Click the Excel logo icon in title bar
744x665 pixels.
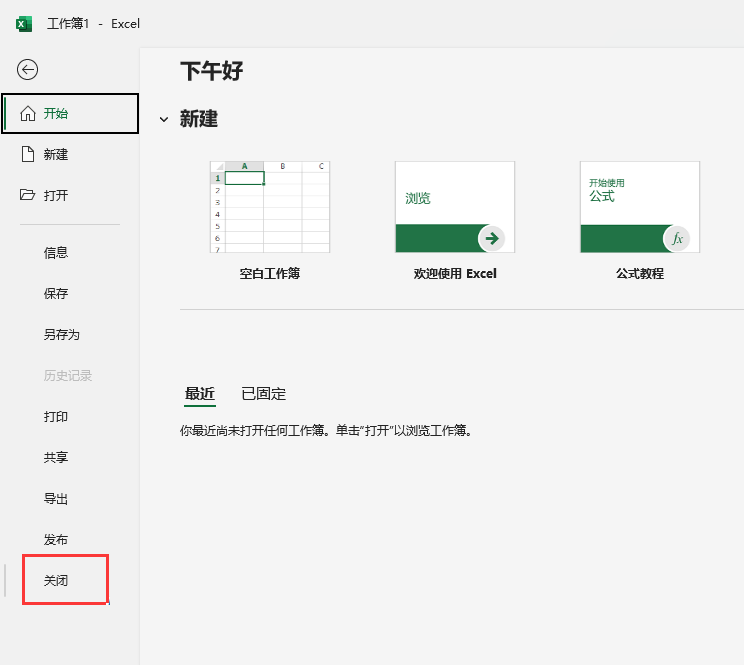pyautogui.click(x=24, y=24)
